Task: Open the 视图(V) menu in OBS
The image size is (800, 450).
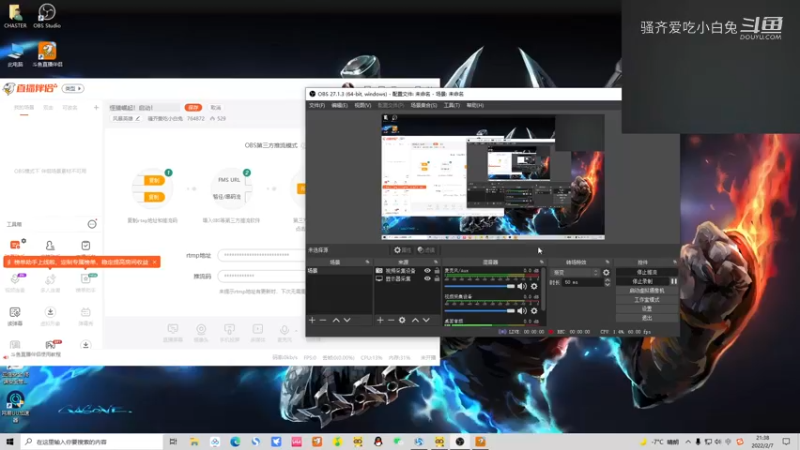Action: 363,105
